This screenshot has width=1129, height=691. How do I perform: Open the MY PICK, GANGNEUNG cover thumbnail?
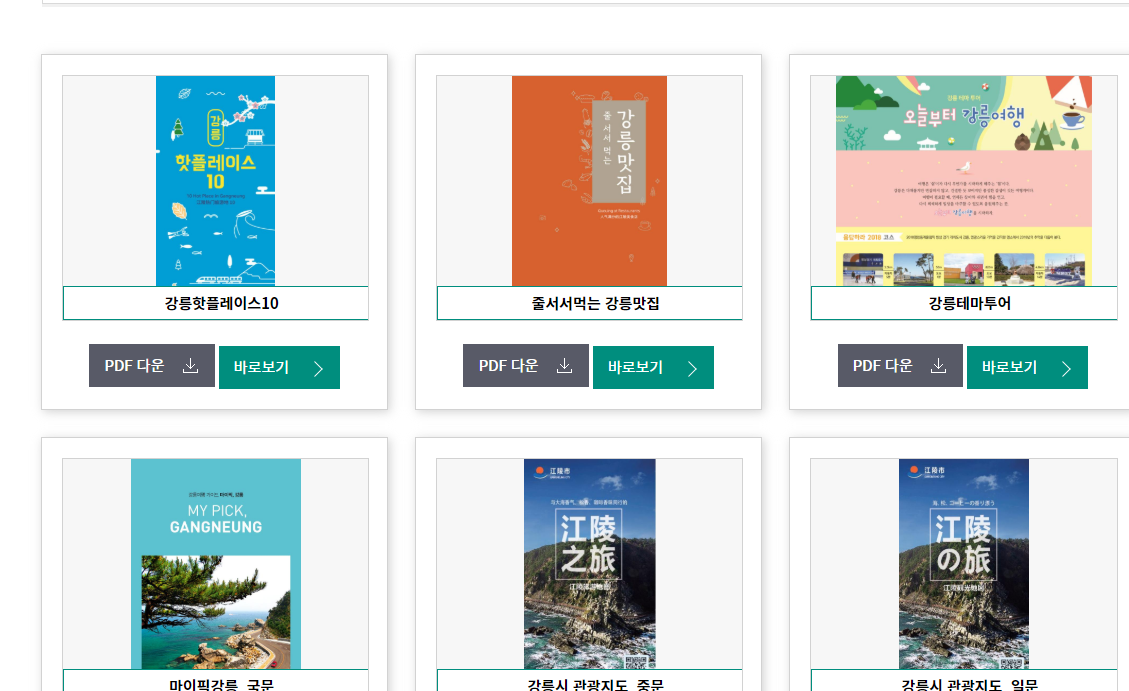click(x=216, y=564)
